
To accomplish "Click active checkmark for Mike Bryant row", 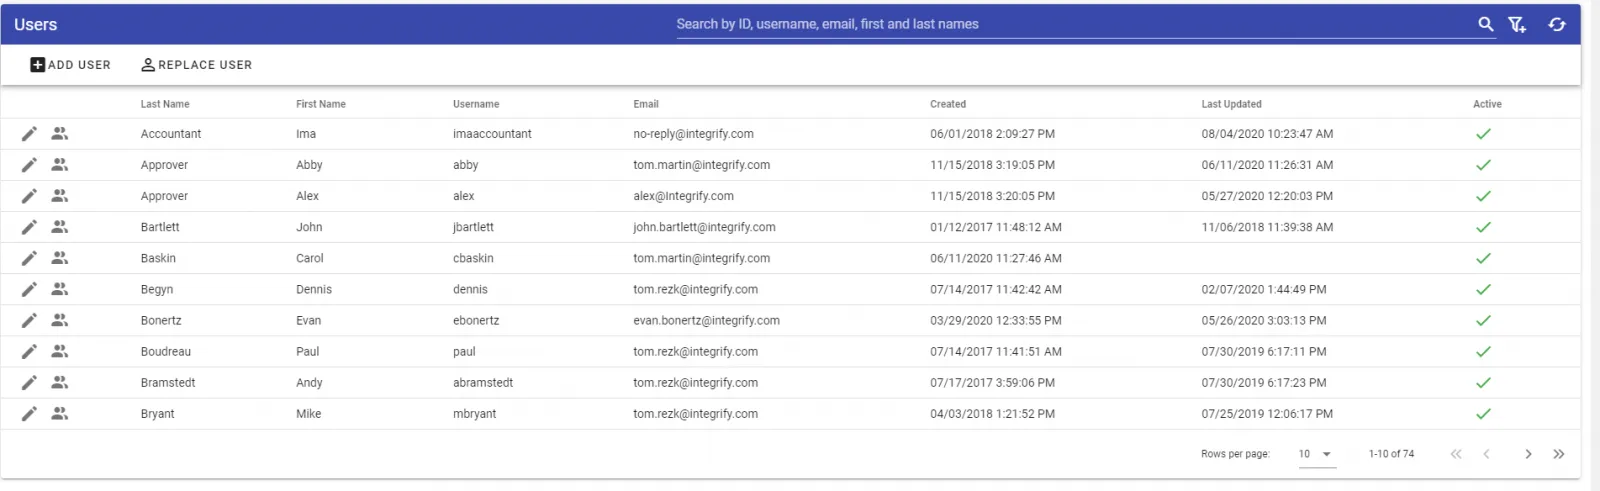I will (1483, 413).
